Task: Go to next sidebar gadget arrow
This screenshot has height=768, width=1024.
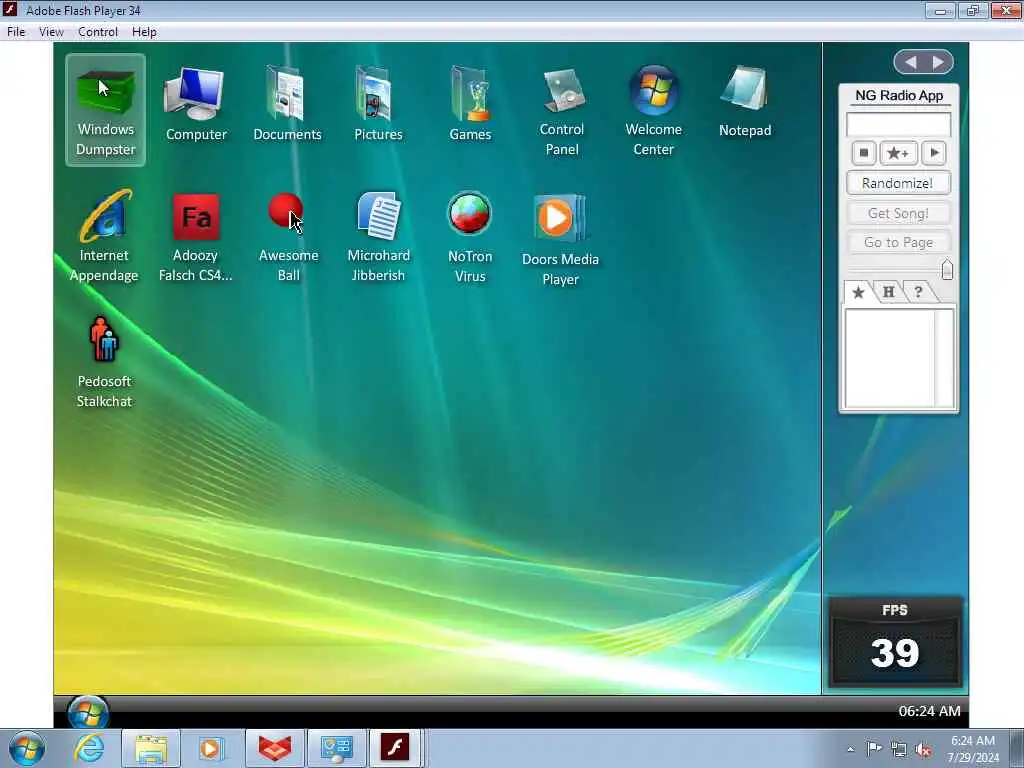Action: 938,62
